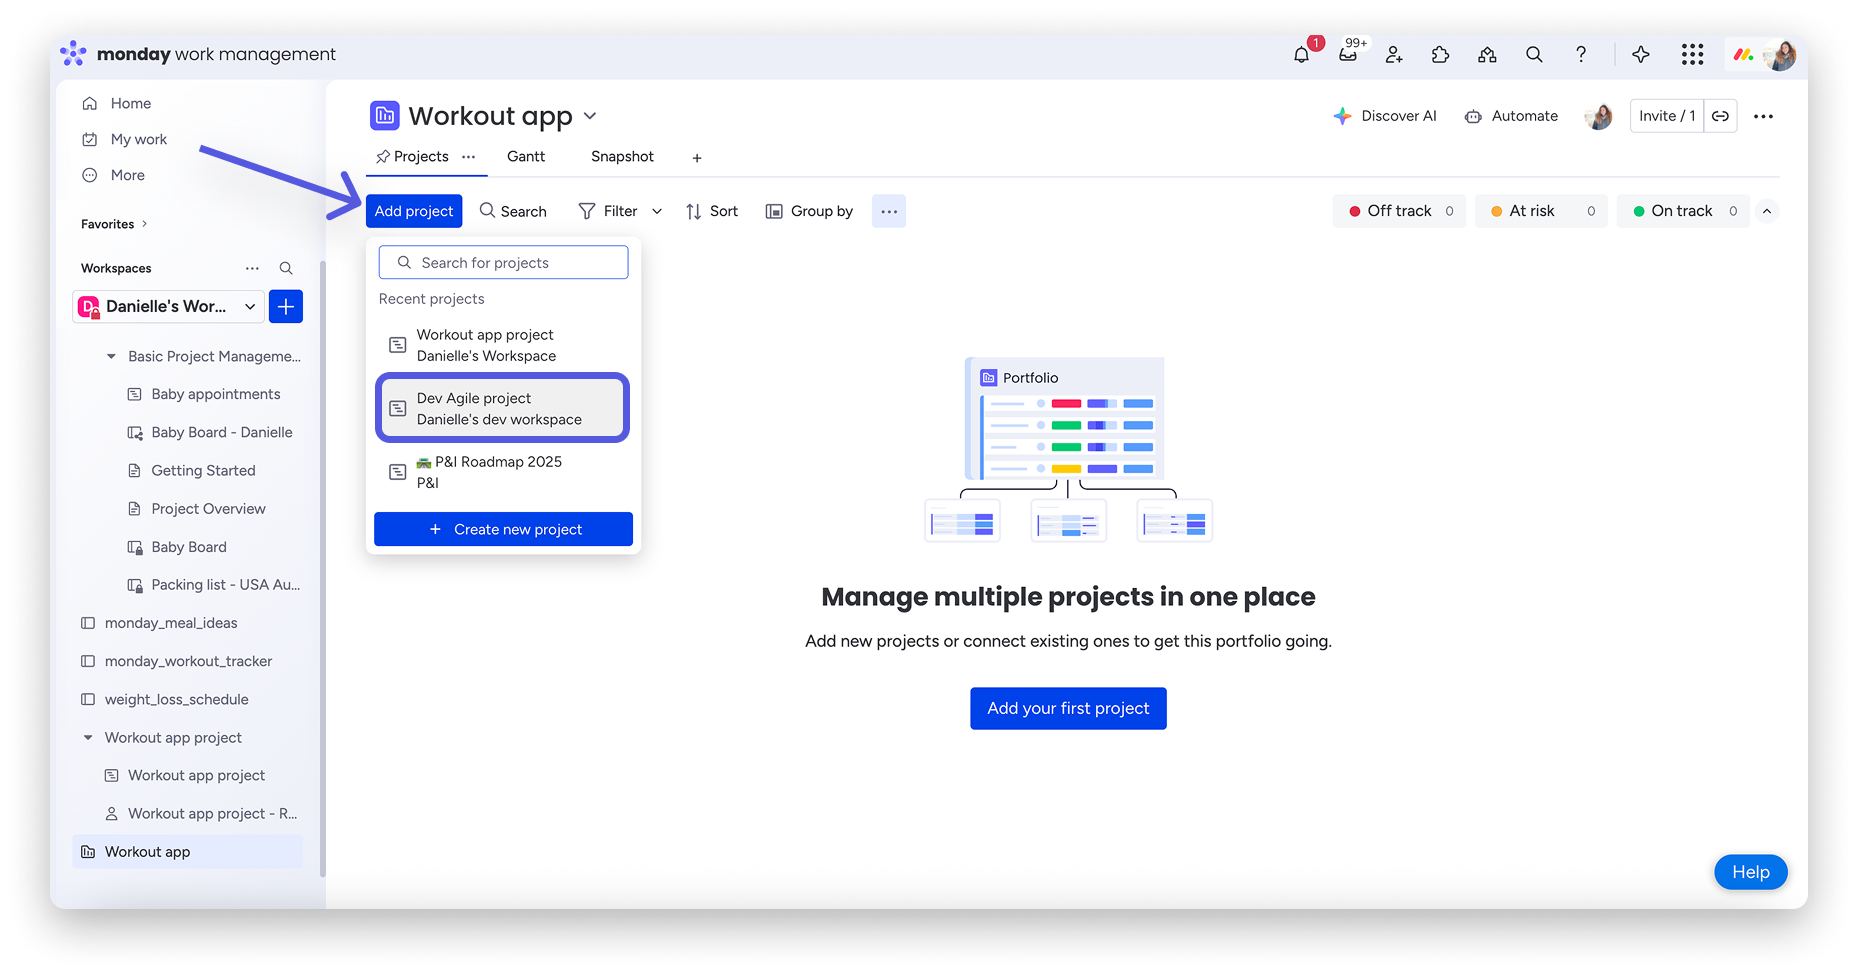Open More in left sidebar
This screenshot has width=1858, height=974.
[x=127, y=175]
